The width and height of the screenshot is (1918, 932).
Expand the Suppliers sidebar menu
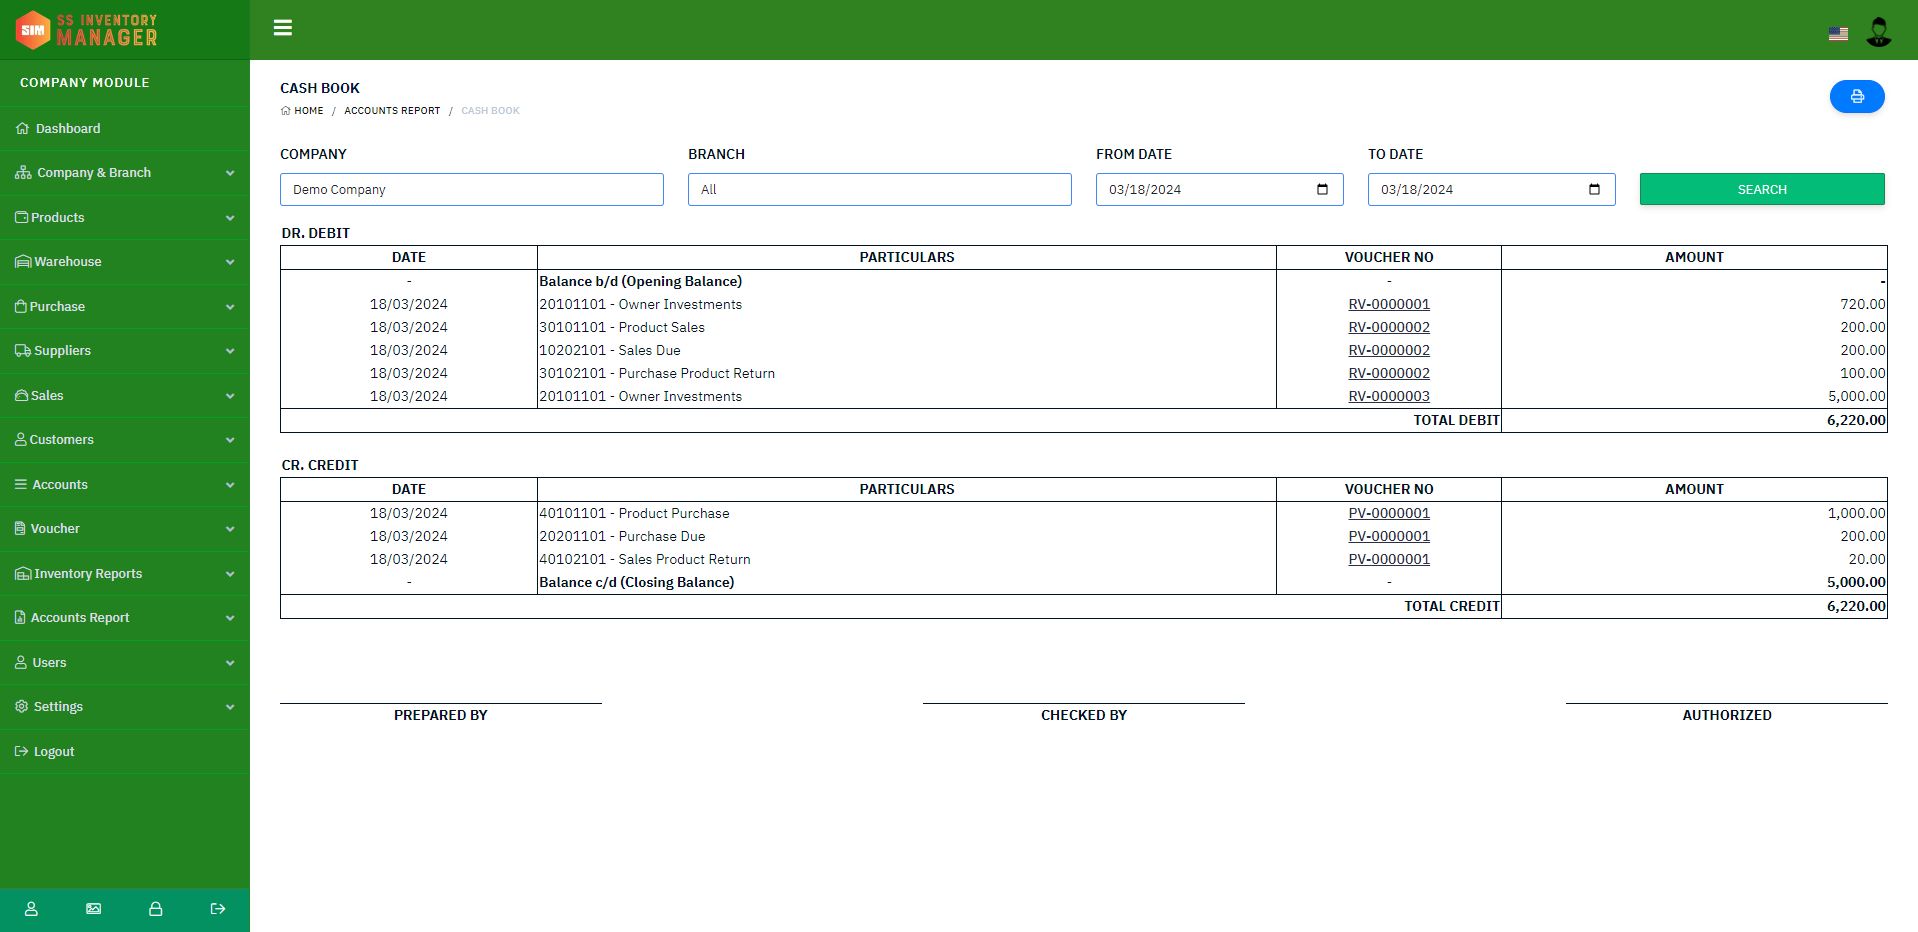pyautogui.click(x=125, y=351)
